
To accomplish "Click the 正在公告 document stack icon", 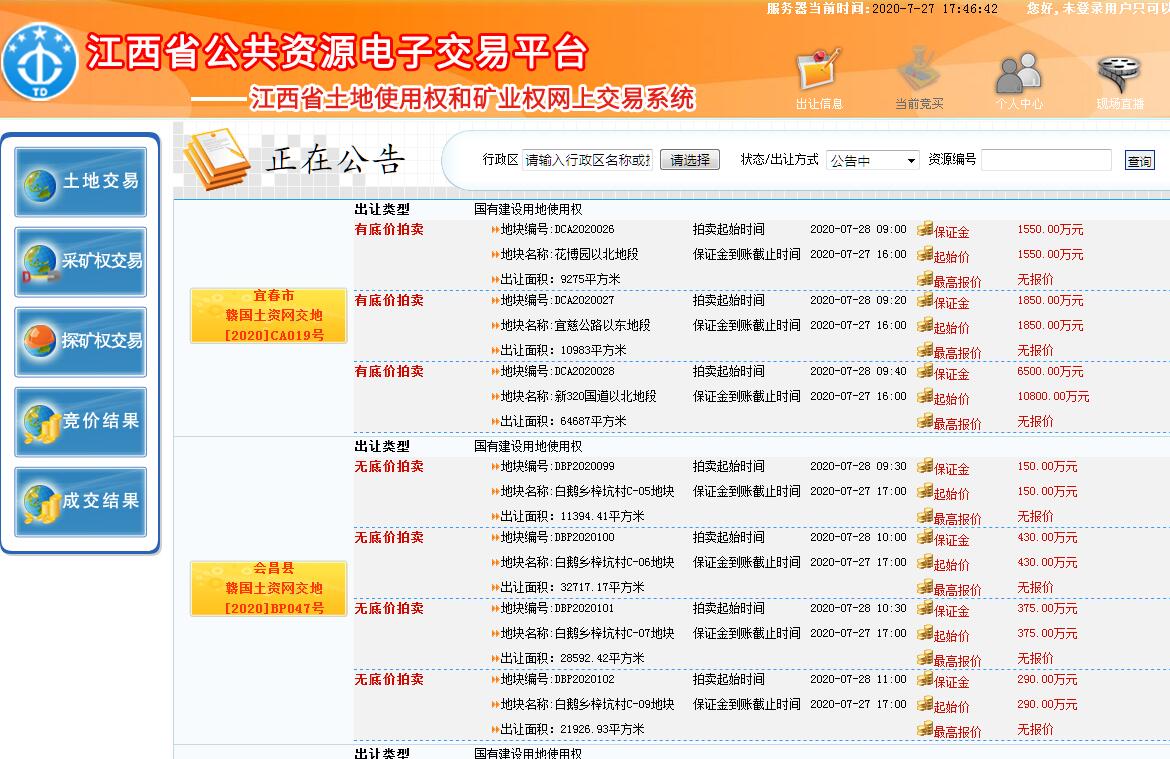I will (x=216, y=158).
